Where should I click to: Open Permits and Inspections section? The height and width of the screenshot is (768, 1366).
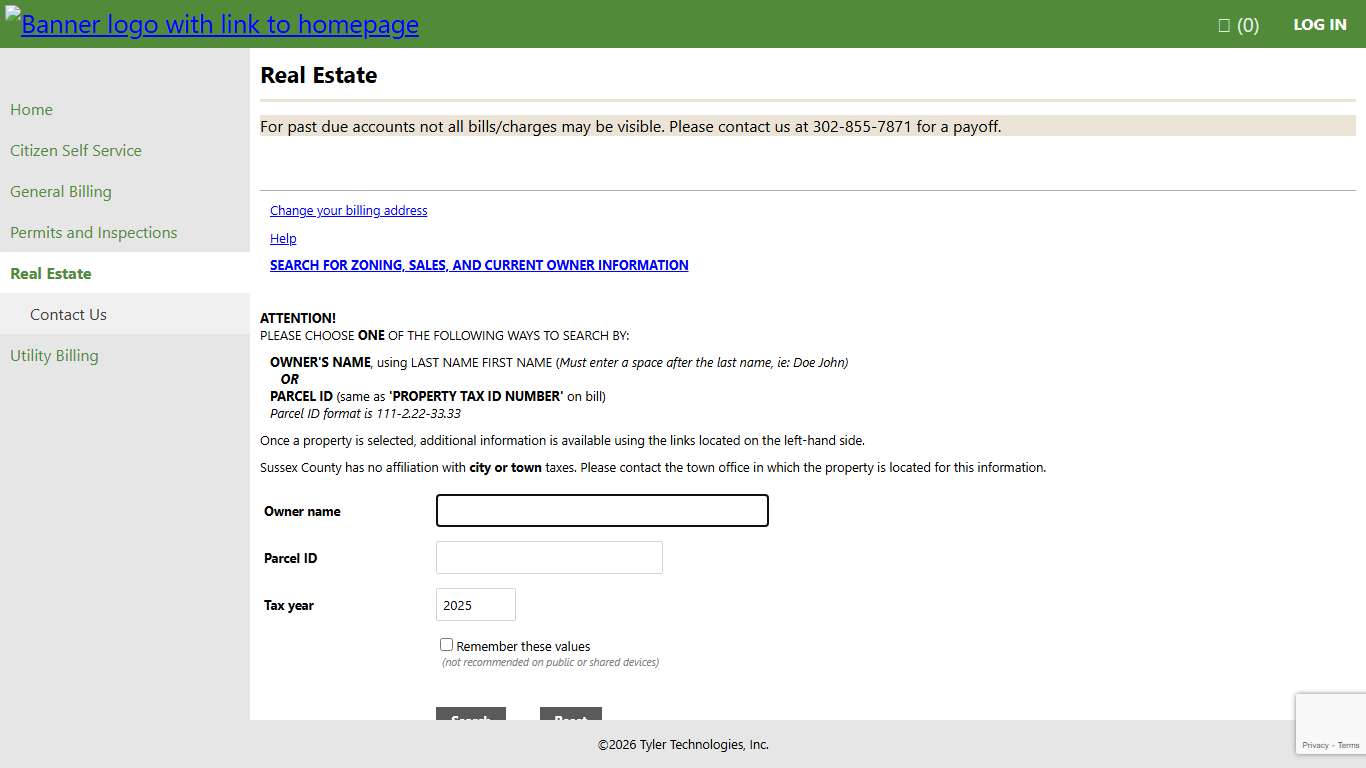tap(94, 233)
